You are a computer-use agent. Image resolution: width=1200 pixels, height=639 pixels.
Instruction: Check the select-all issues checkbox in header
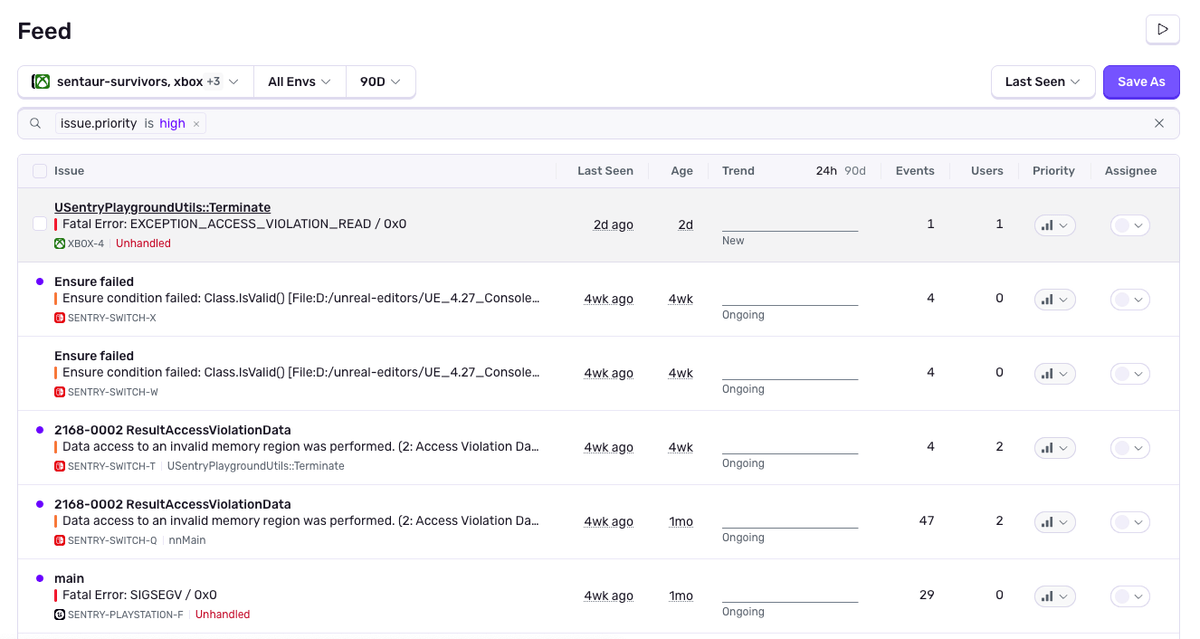click(40, 171)
